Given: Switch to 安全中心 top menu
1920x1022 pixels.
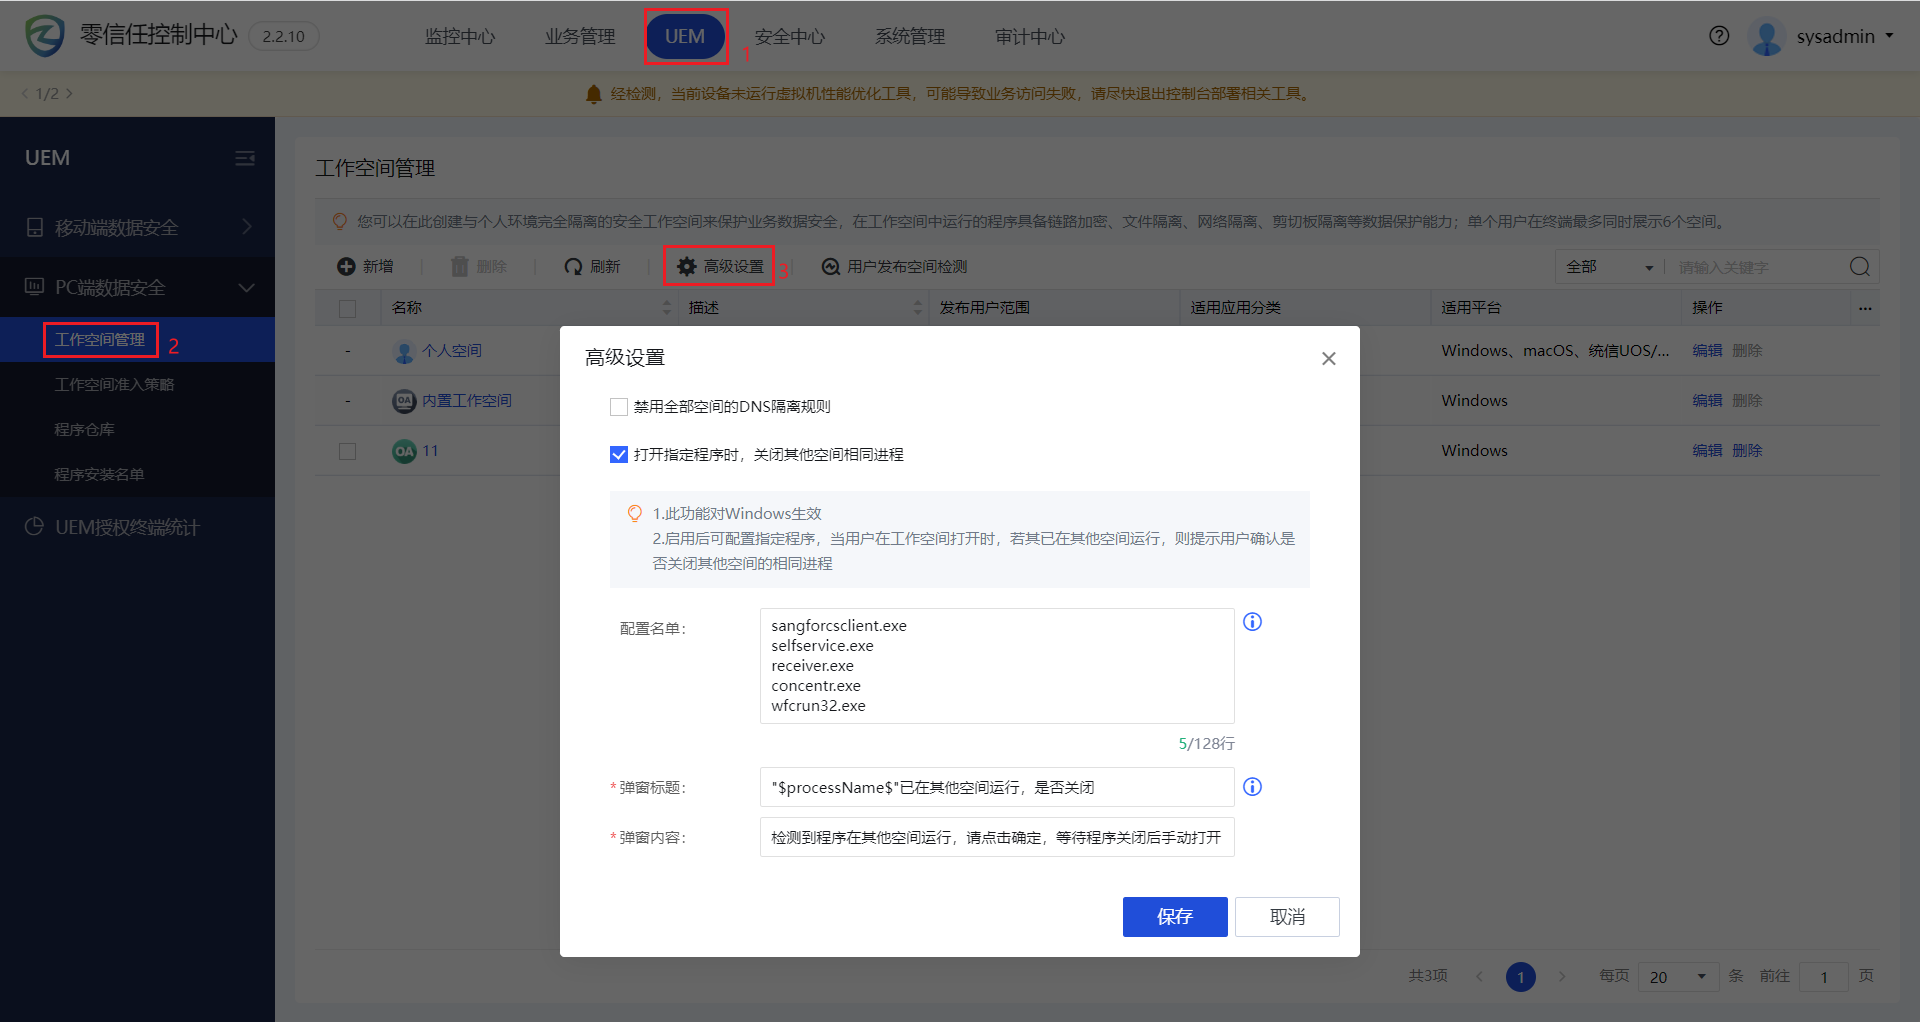Looking at the screenshot, I should [x=789, y=36].
